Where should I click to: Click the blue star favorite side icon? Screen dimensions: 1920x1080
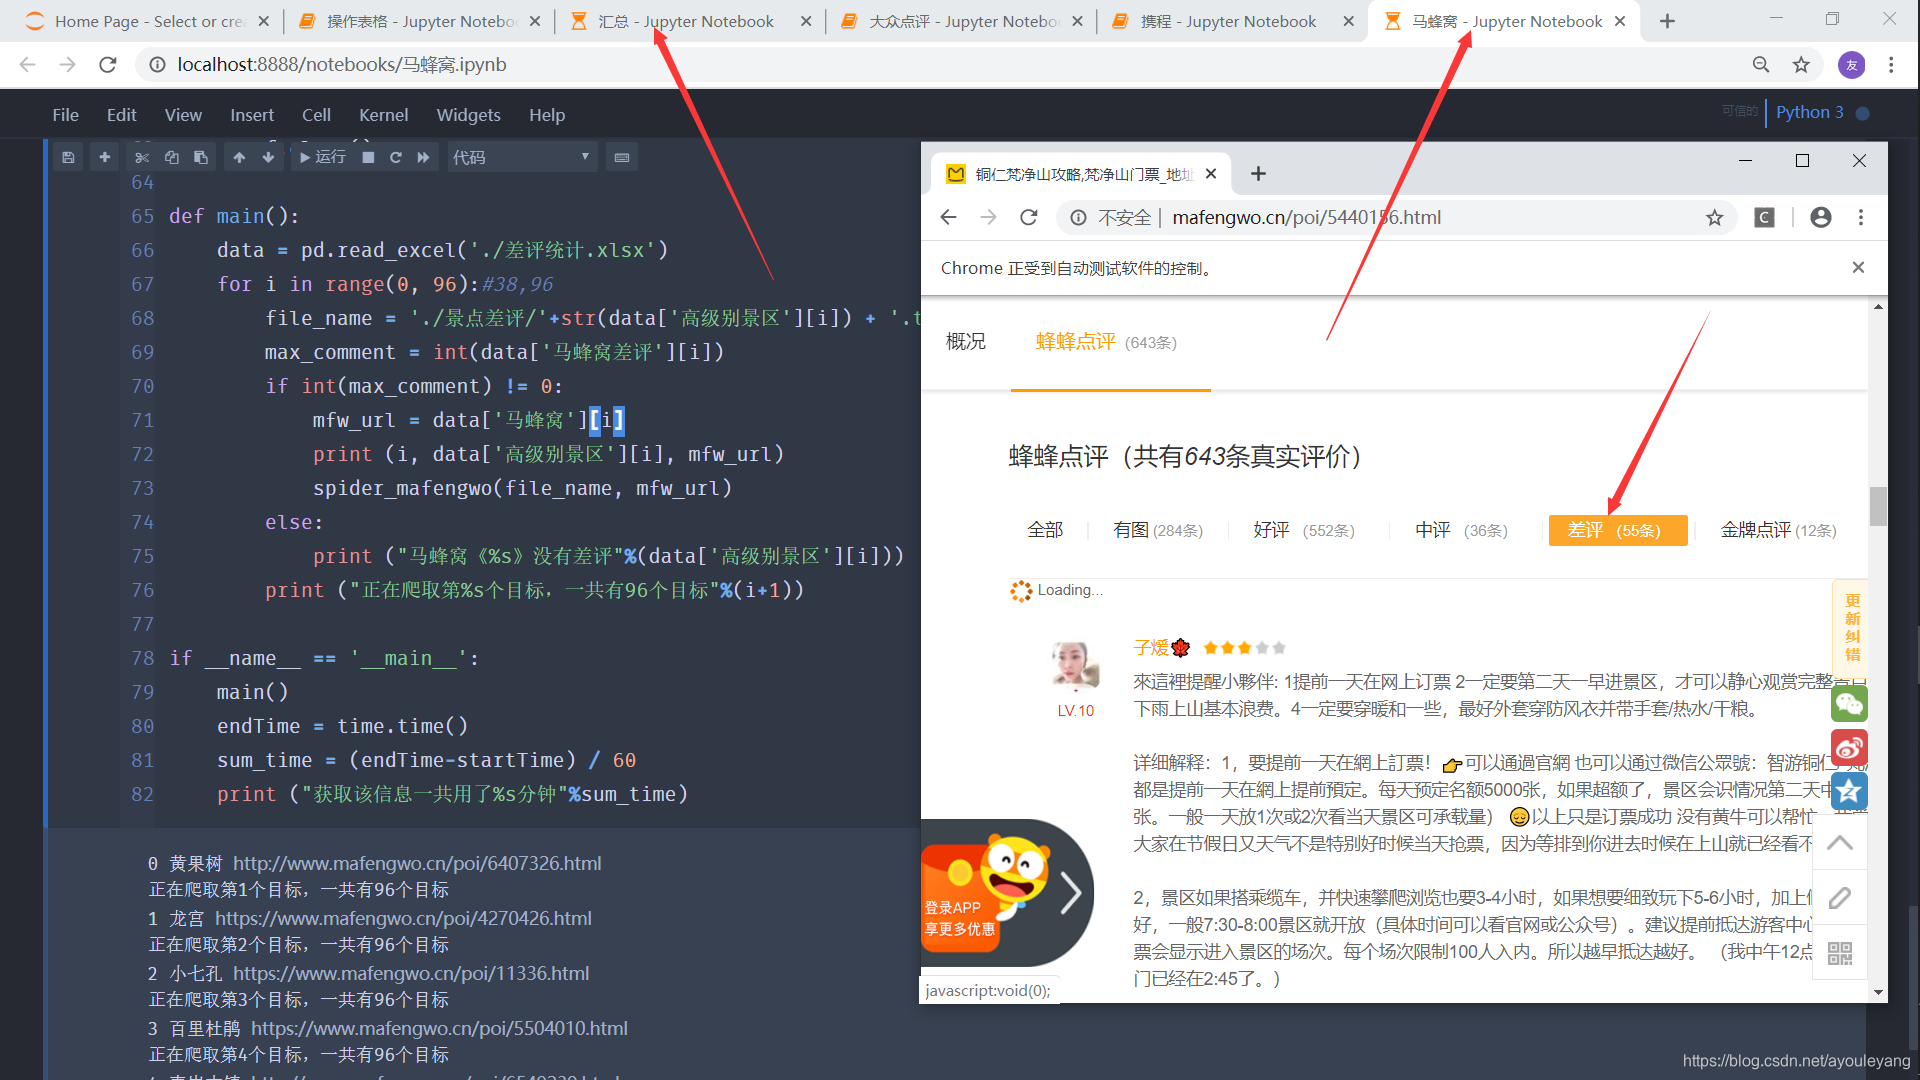pos(1849,791)
